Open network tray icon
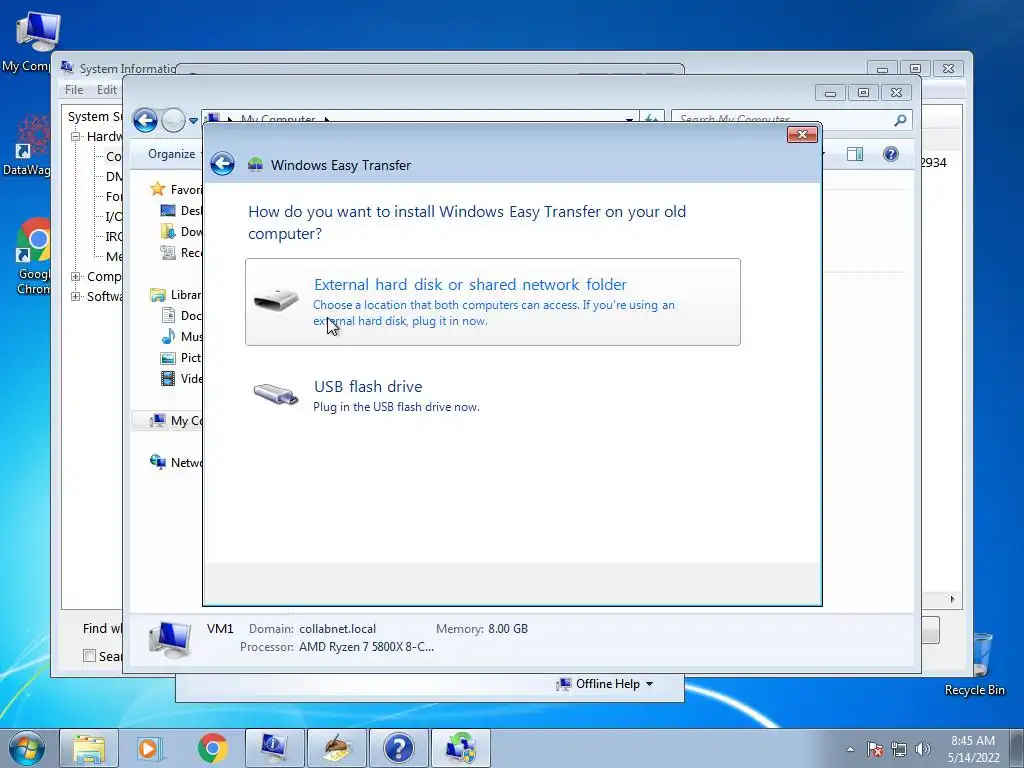The image size is (1024, 768). click(899, 749)
